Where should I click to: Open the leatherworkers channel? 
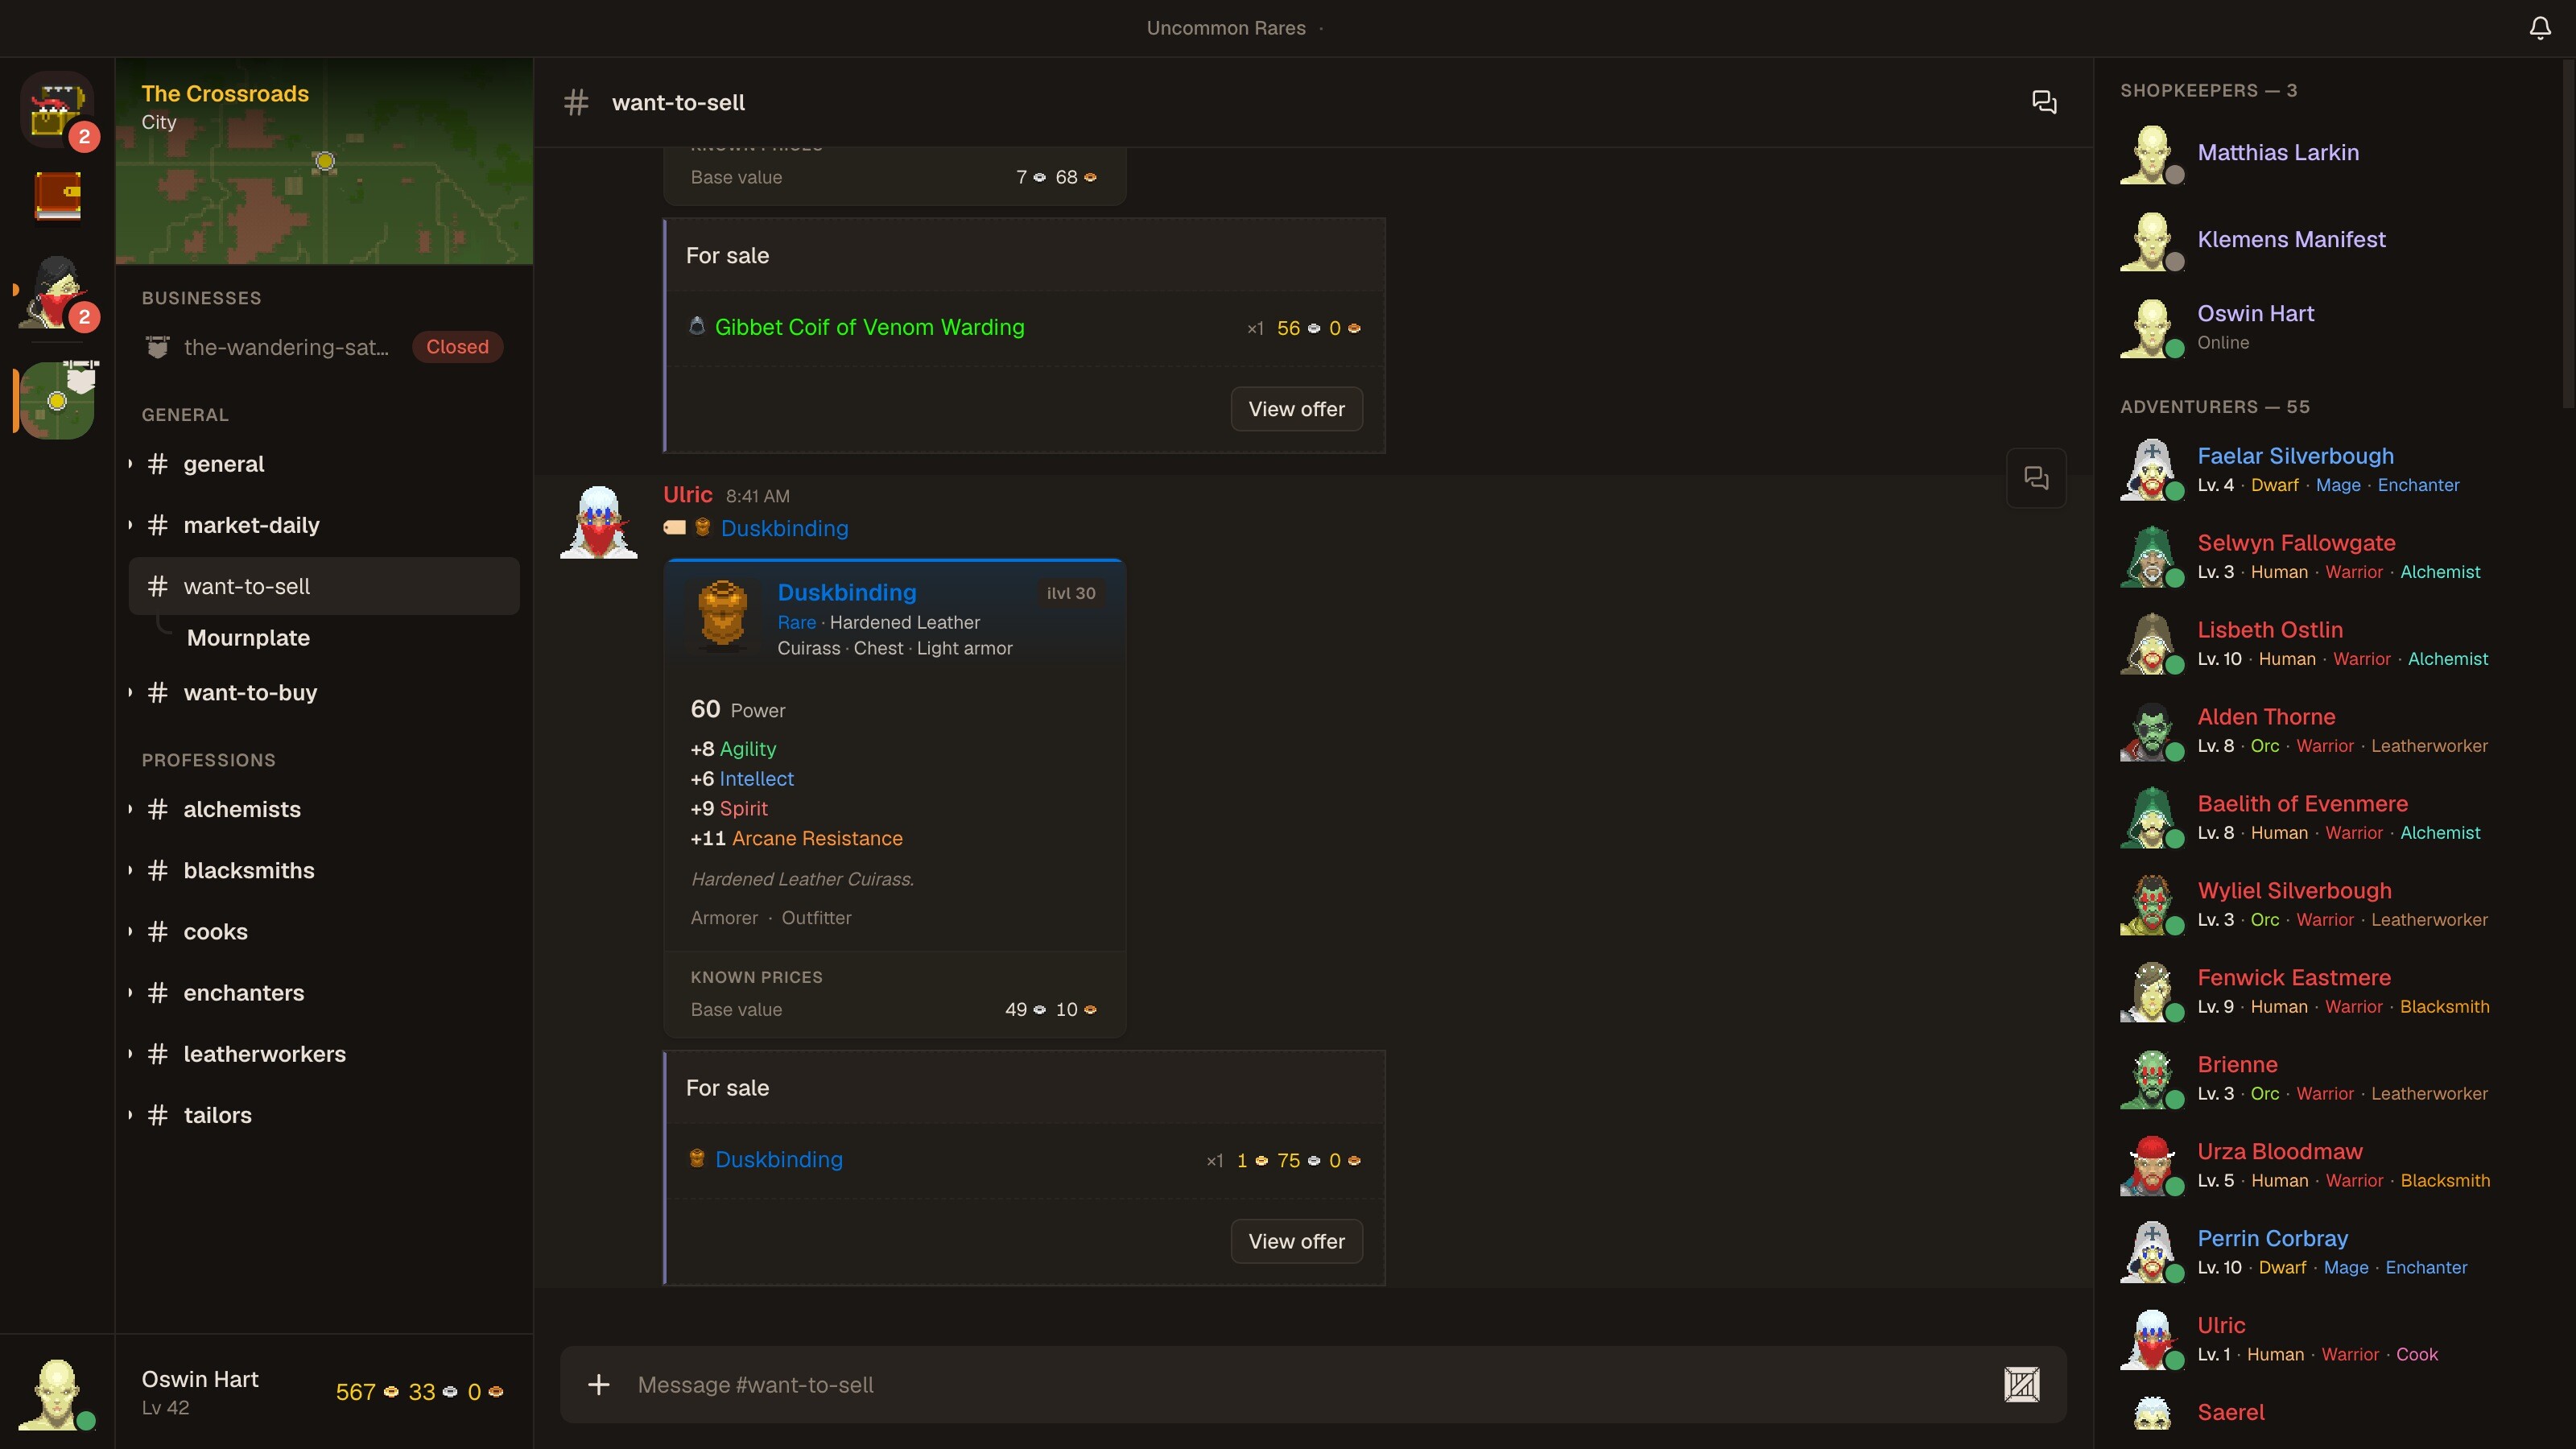(324, 1054)
